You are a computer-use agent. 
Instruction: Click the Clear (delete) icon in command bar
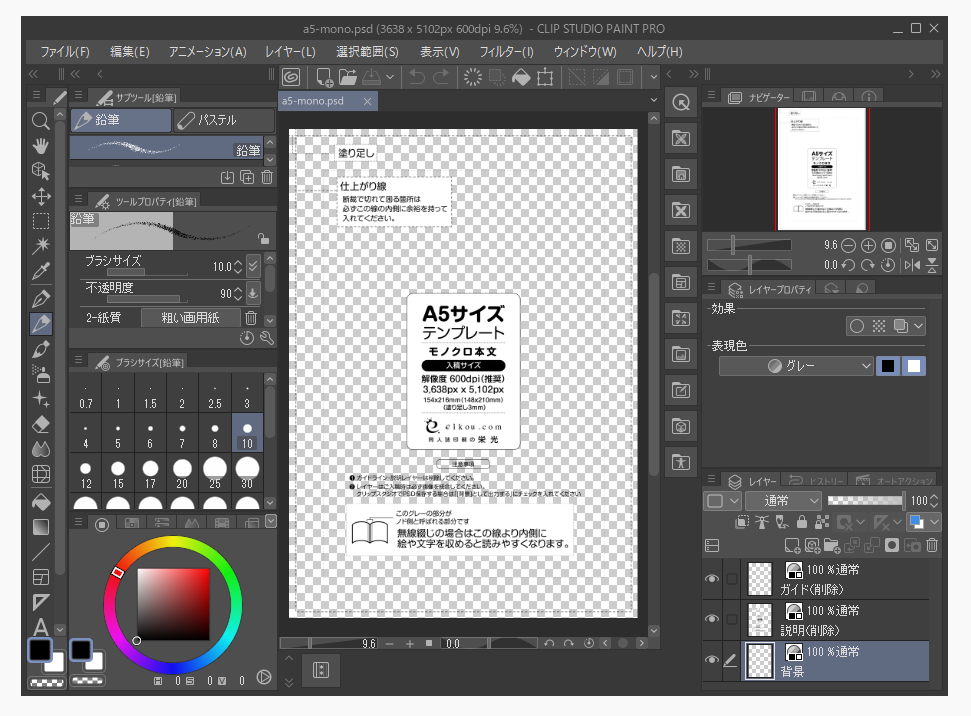(472, 77)
